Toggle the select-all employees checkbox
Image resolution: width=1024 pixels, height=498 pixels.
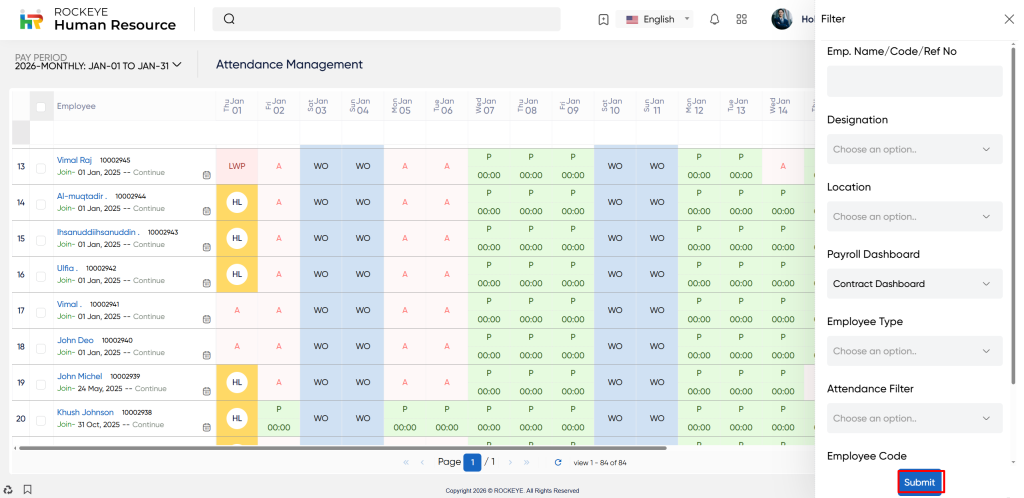pos(41,106)
